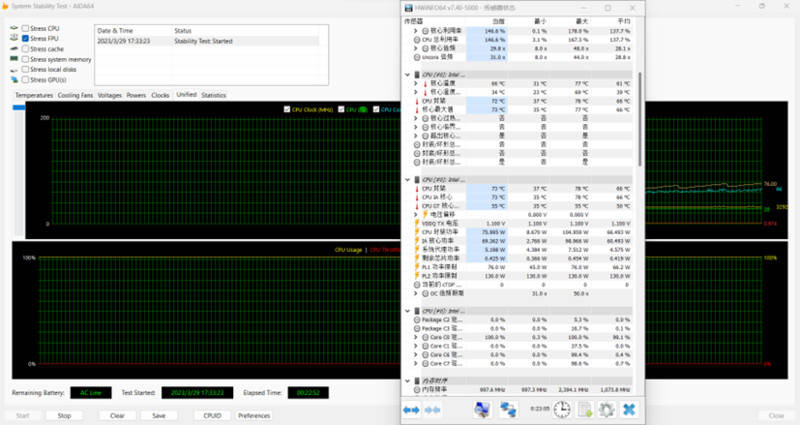The width and height of the screenshot is (800, 425).
Task: Expand the Core C7 row in HWiNFO
Action: pos(416,363)
